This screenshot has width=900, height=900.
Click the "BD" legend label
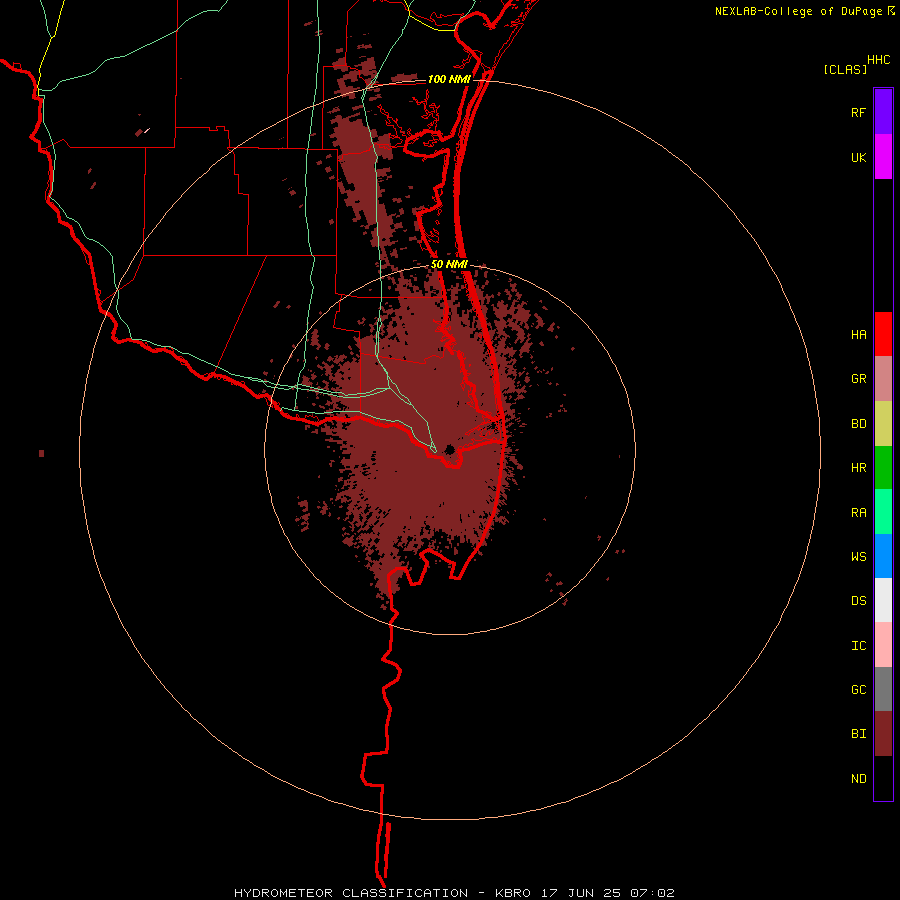pyautogui.click(x=859, y=424)
